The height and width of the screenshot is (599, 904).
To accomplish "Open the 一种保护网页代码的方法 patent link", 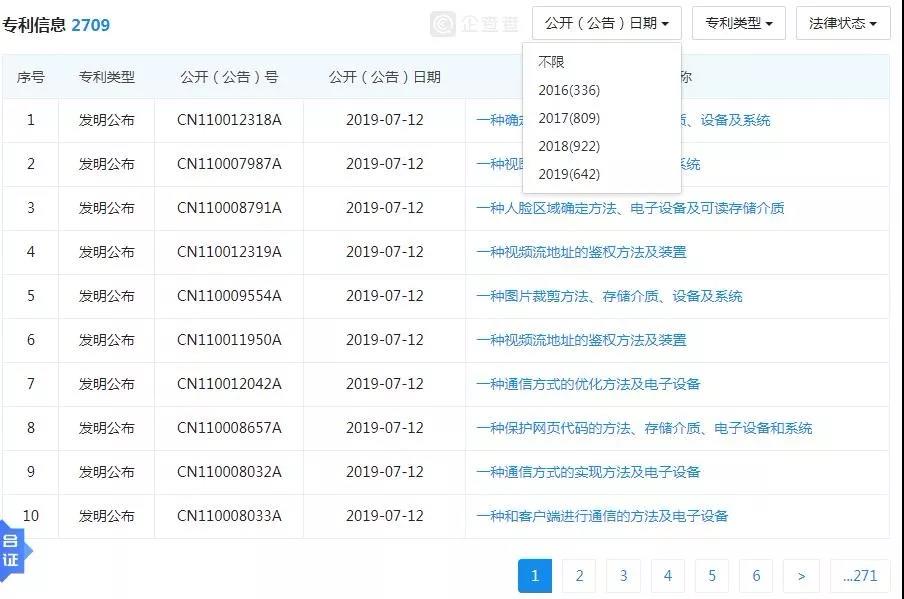I will click(x=645, y=428).
